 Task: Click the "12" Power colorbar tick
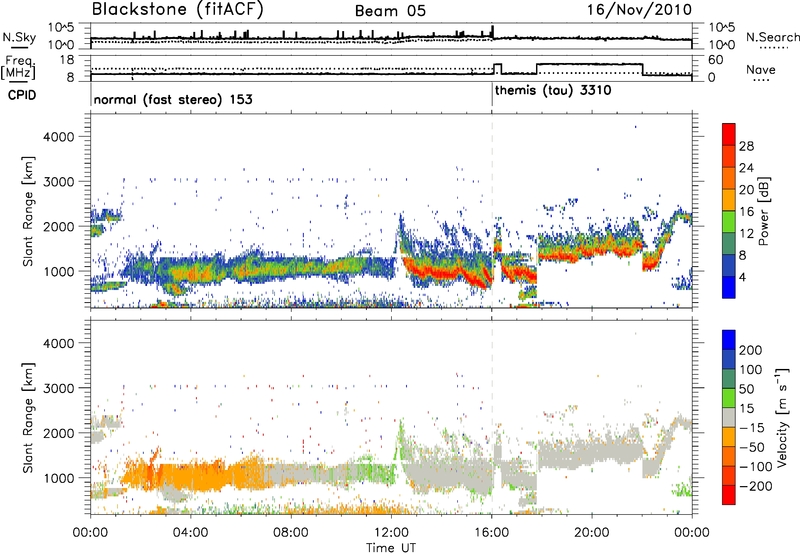click(x=746, y=234)
